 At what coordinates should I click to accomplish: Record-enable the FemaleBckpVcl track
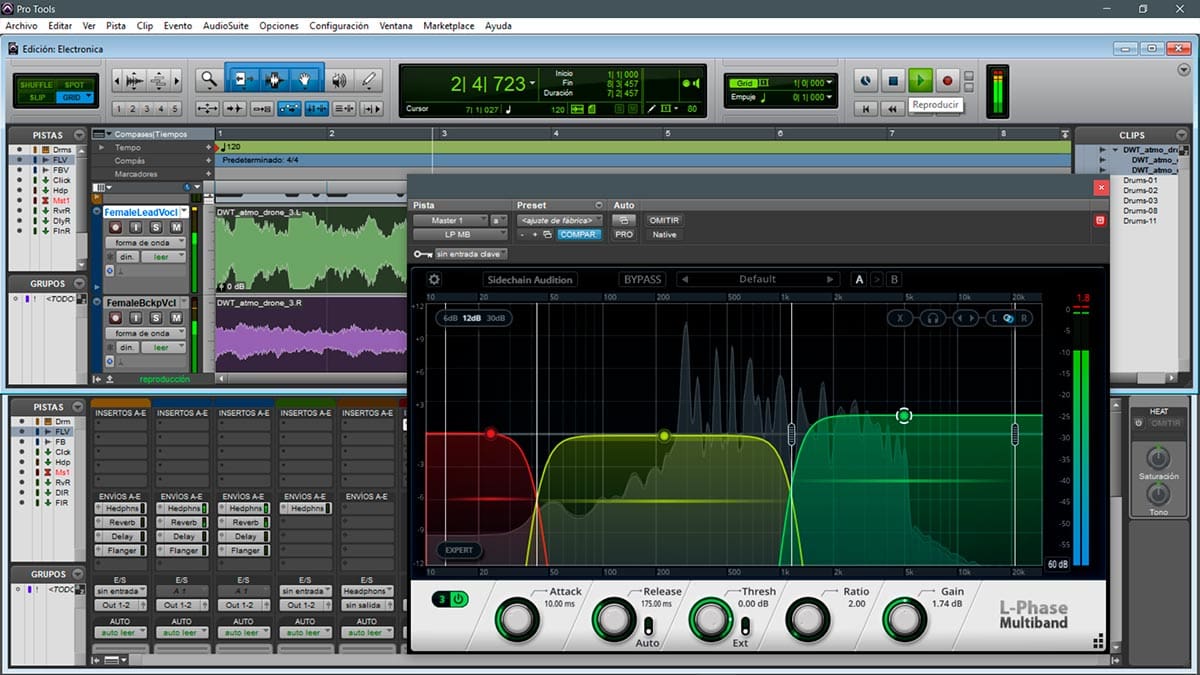click(x=115, y=318)
